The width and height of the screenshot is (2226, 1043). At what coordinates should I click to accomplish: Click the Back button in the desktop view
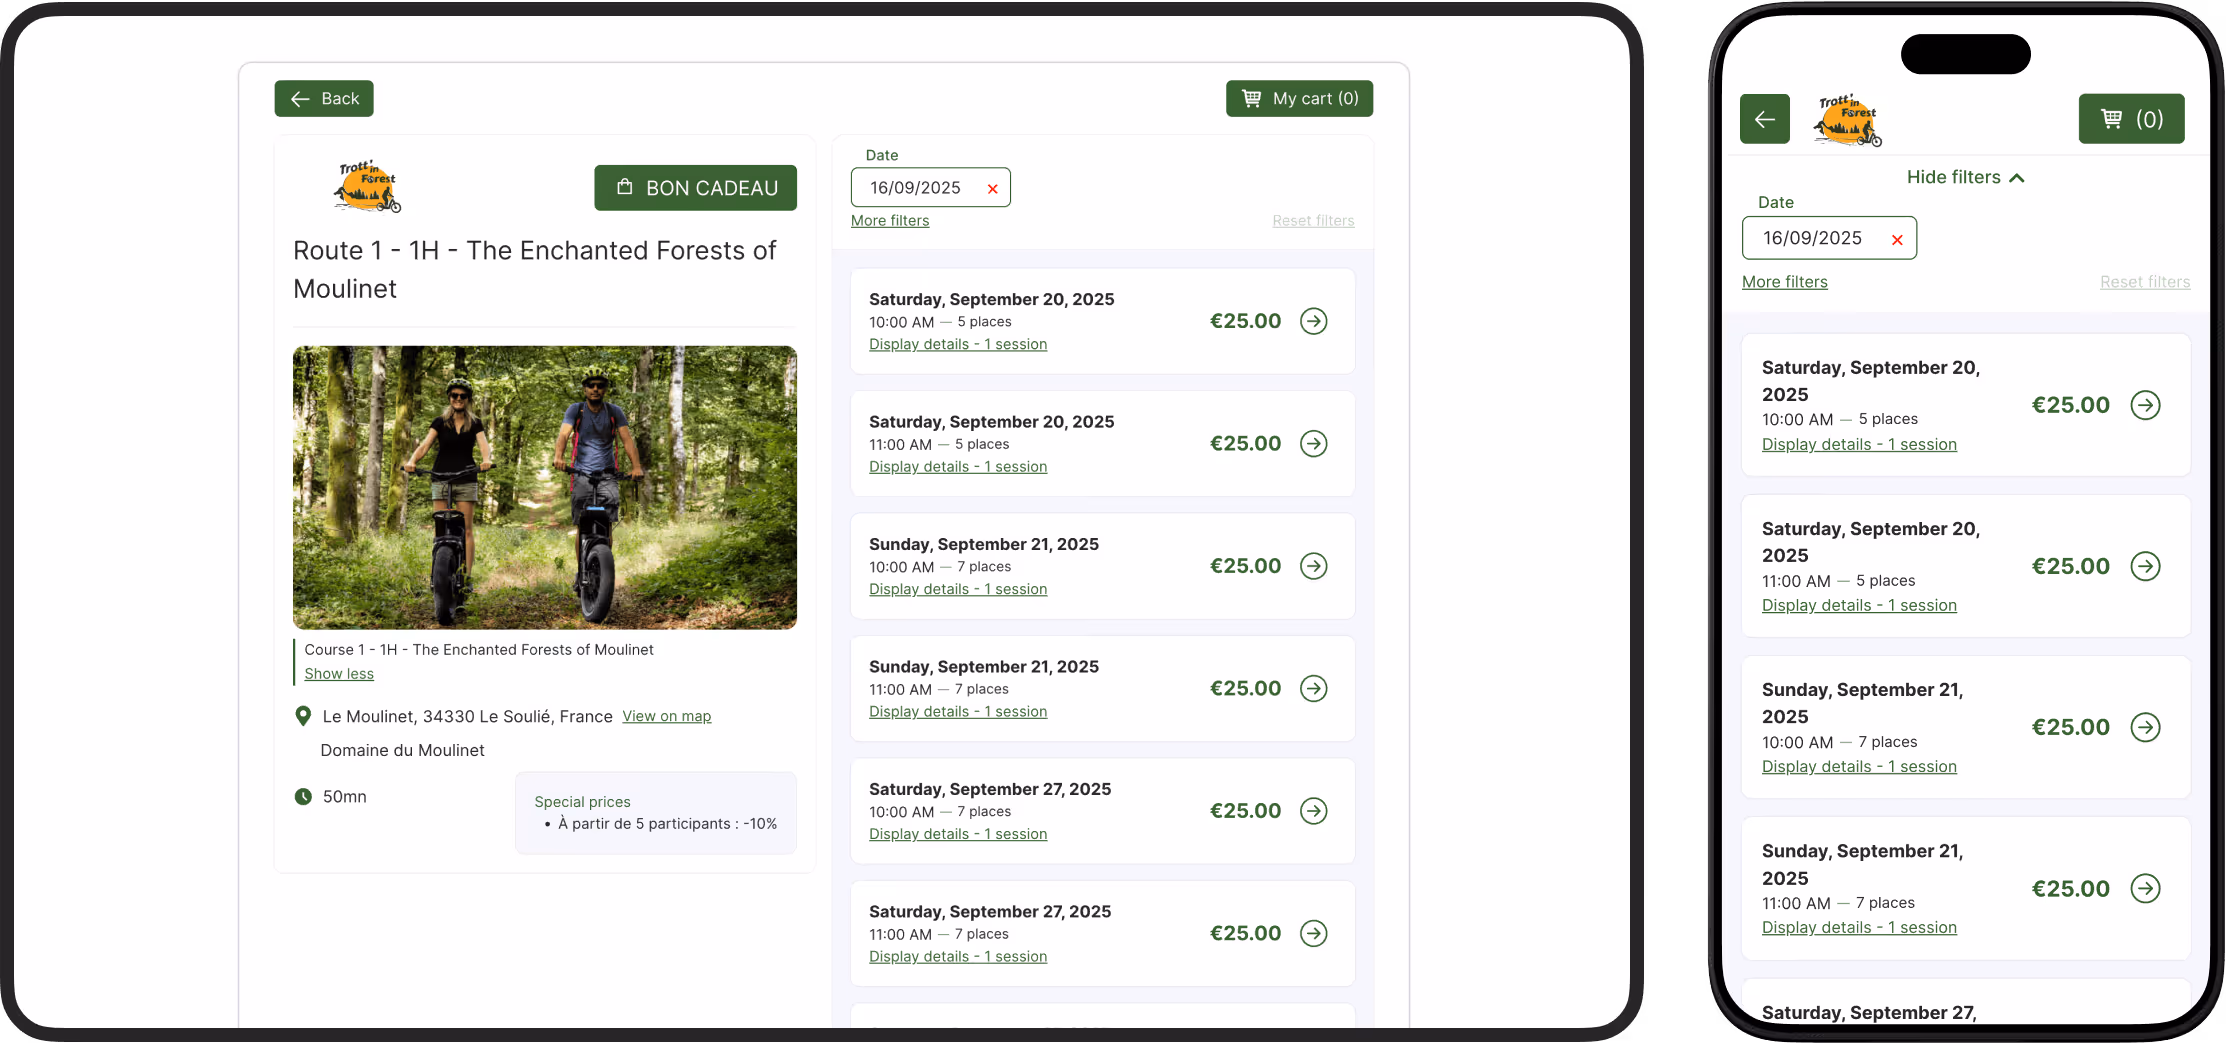point(324,99)
